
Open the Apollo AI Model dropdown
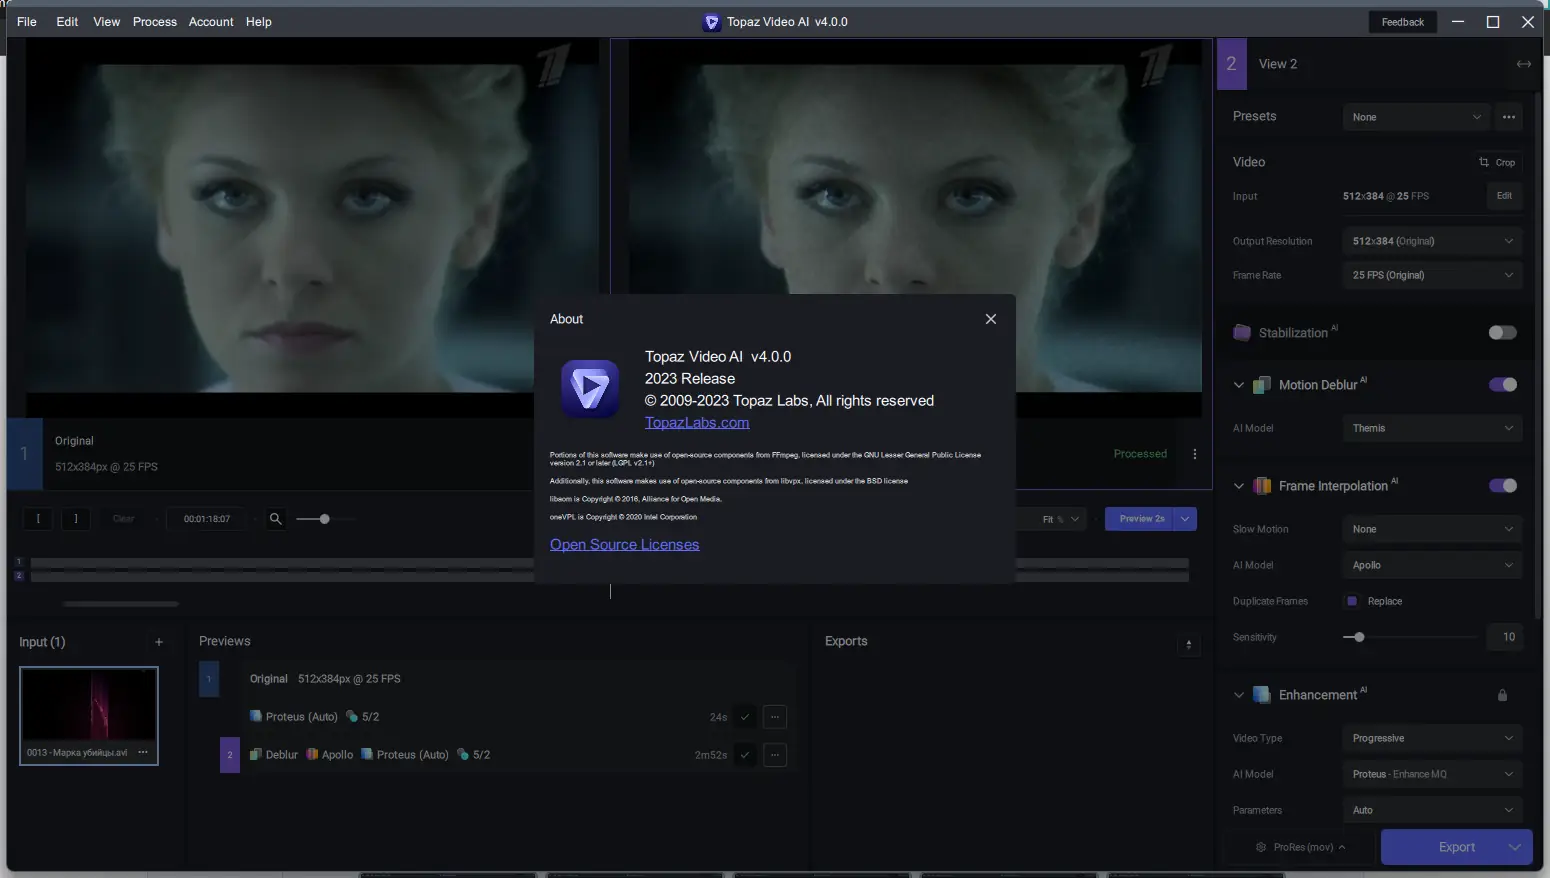coord(1432,565)
